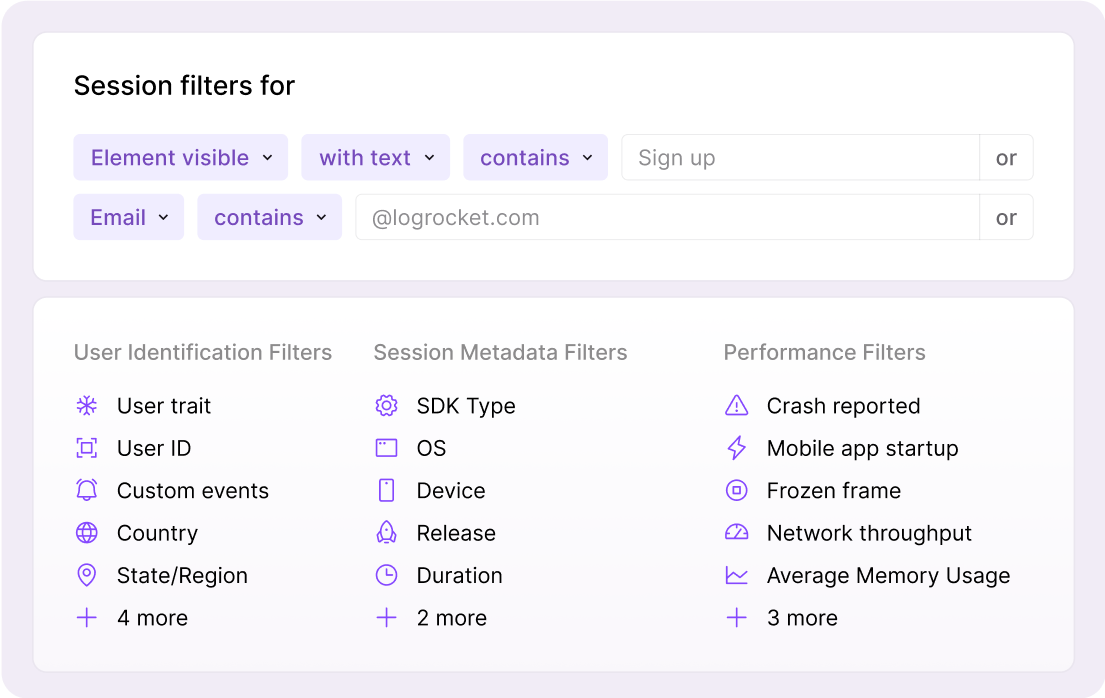Image resolution: width=1105 pixels, height=698 pixels.
Task: Click the rocket icon next to Release
Action: [x=386, y=533]
